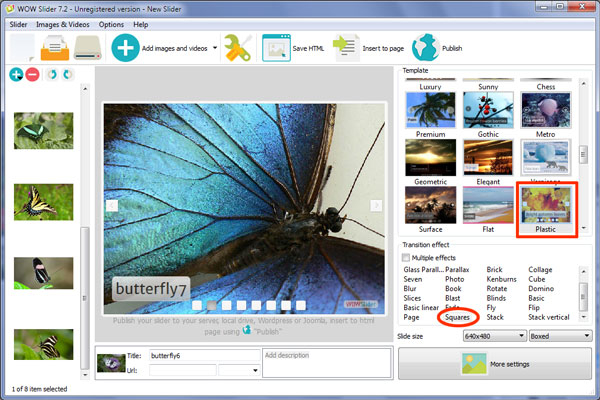Open the Slider menu
This screenshot has height=400, width=600.
[x=18, y=24]
